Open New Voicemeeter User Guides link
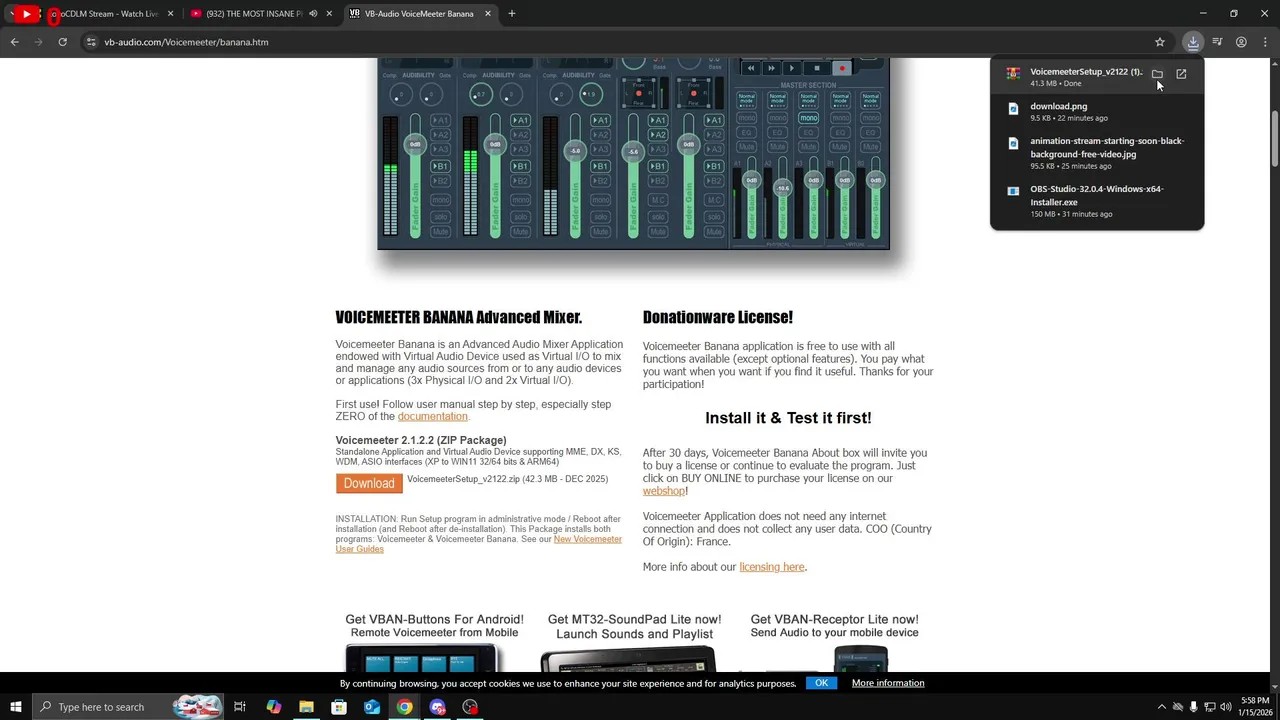 pos(479,544)
